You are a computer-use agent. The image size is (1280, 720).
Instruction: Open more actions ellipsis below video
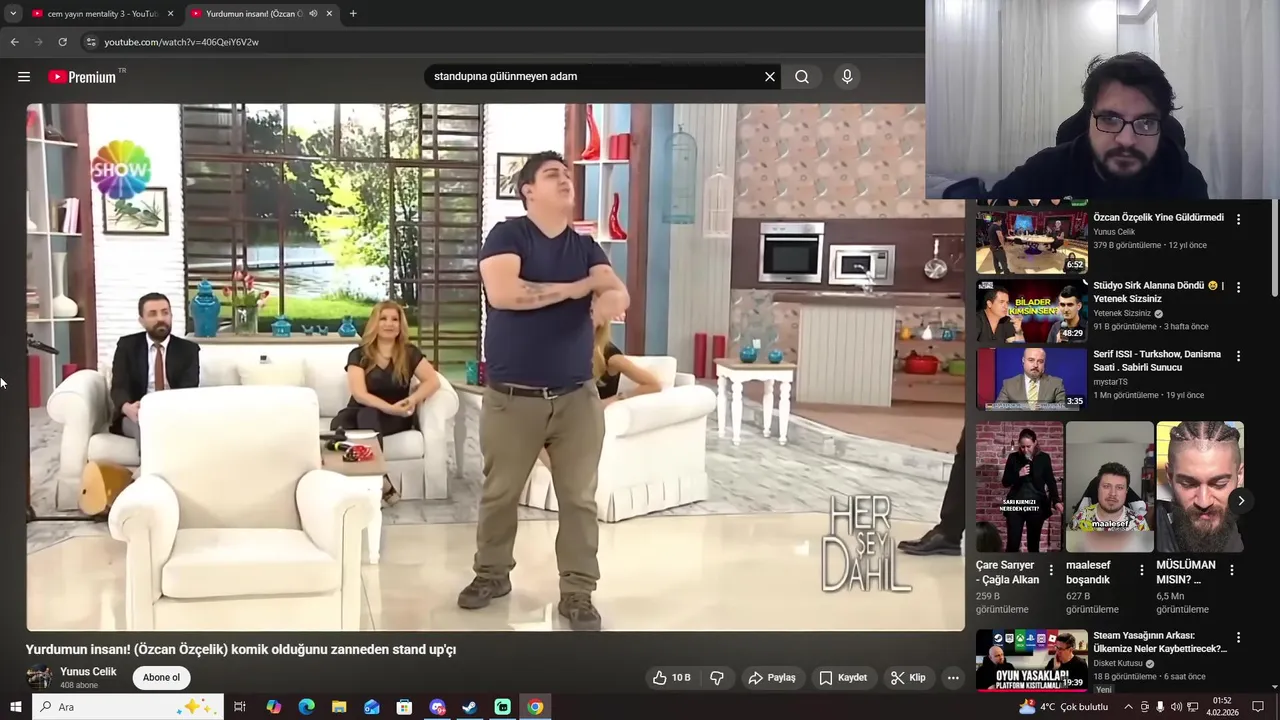[953, 678]
